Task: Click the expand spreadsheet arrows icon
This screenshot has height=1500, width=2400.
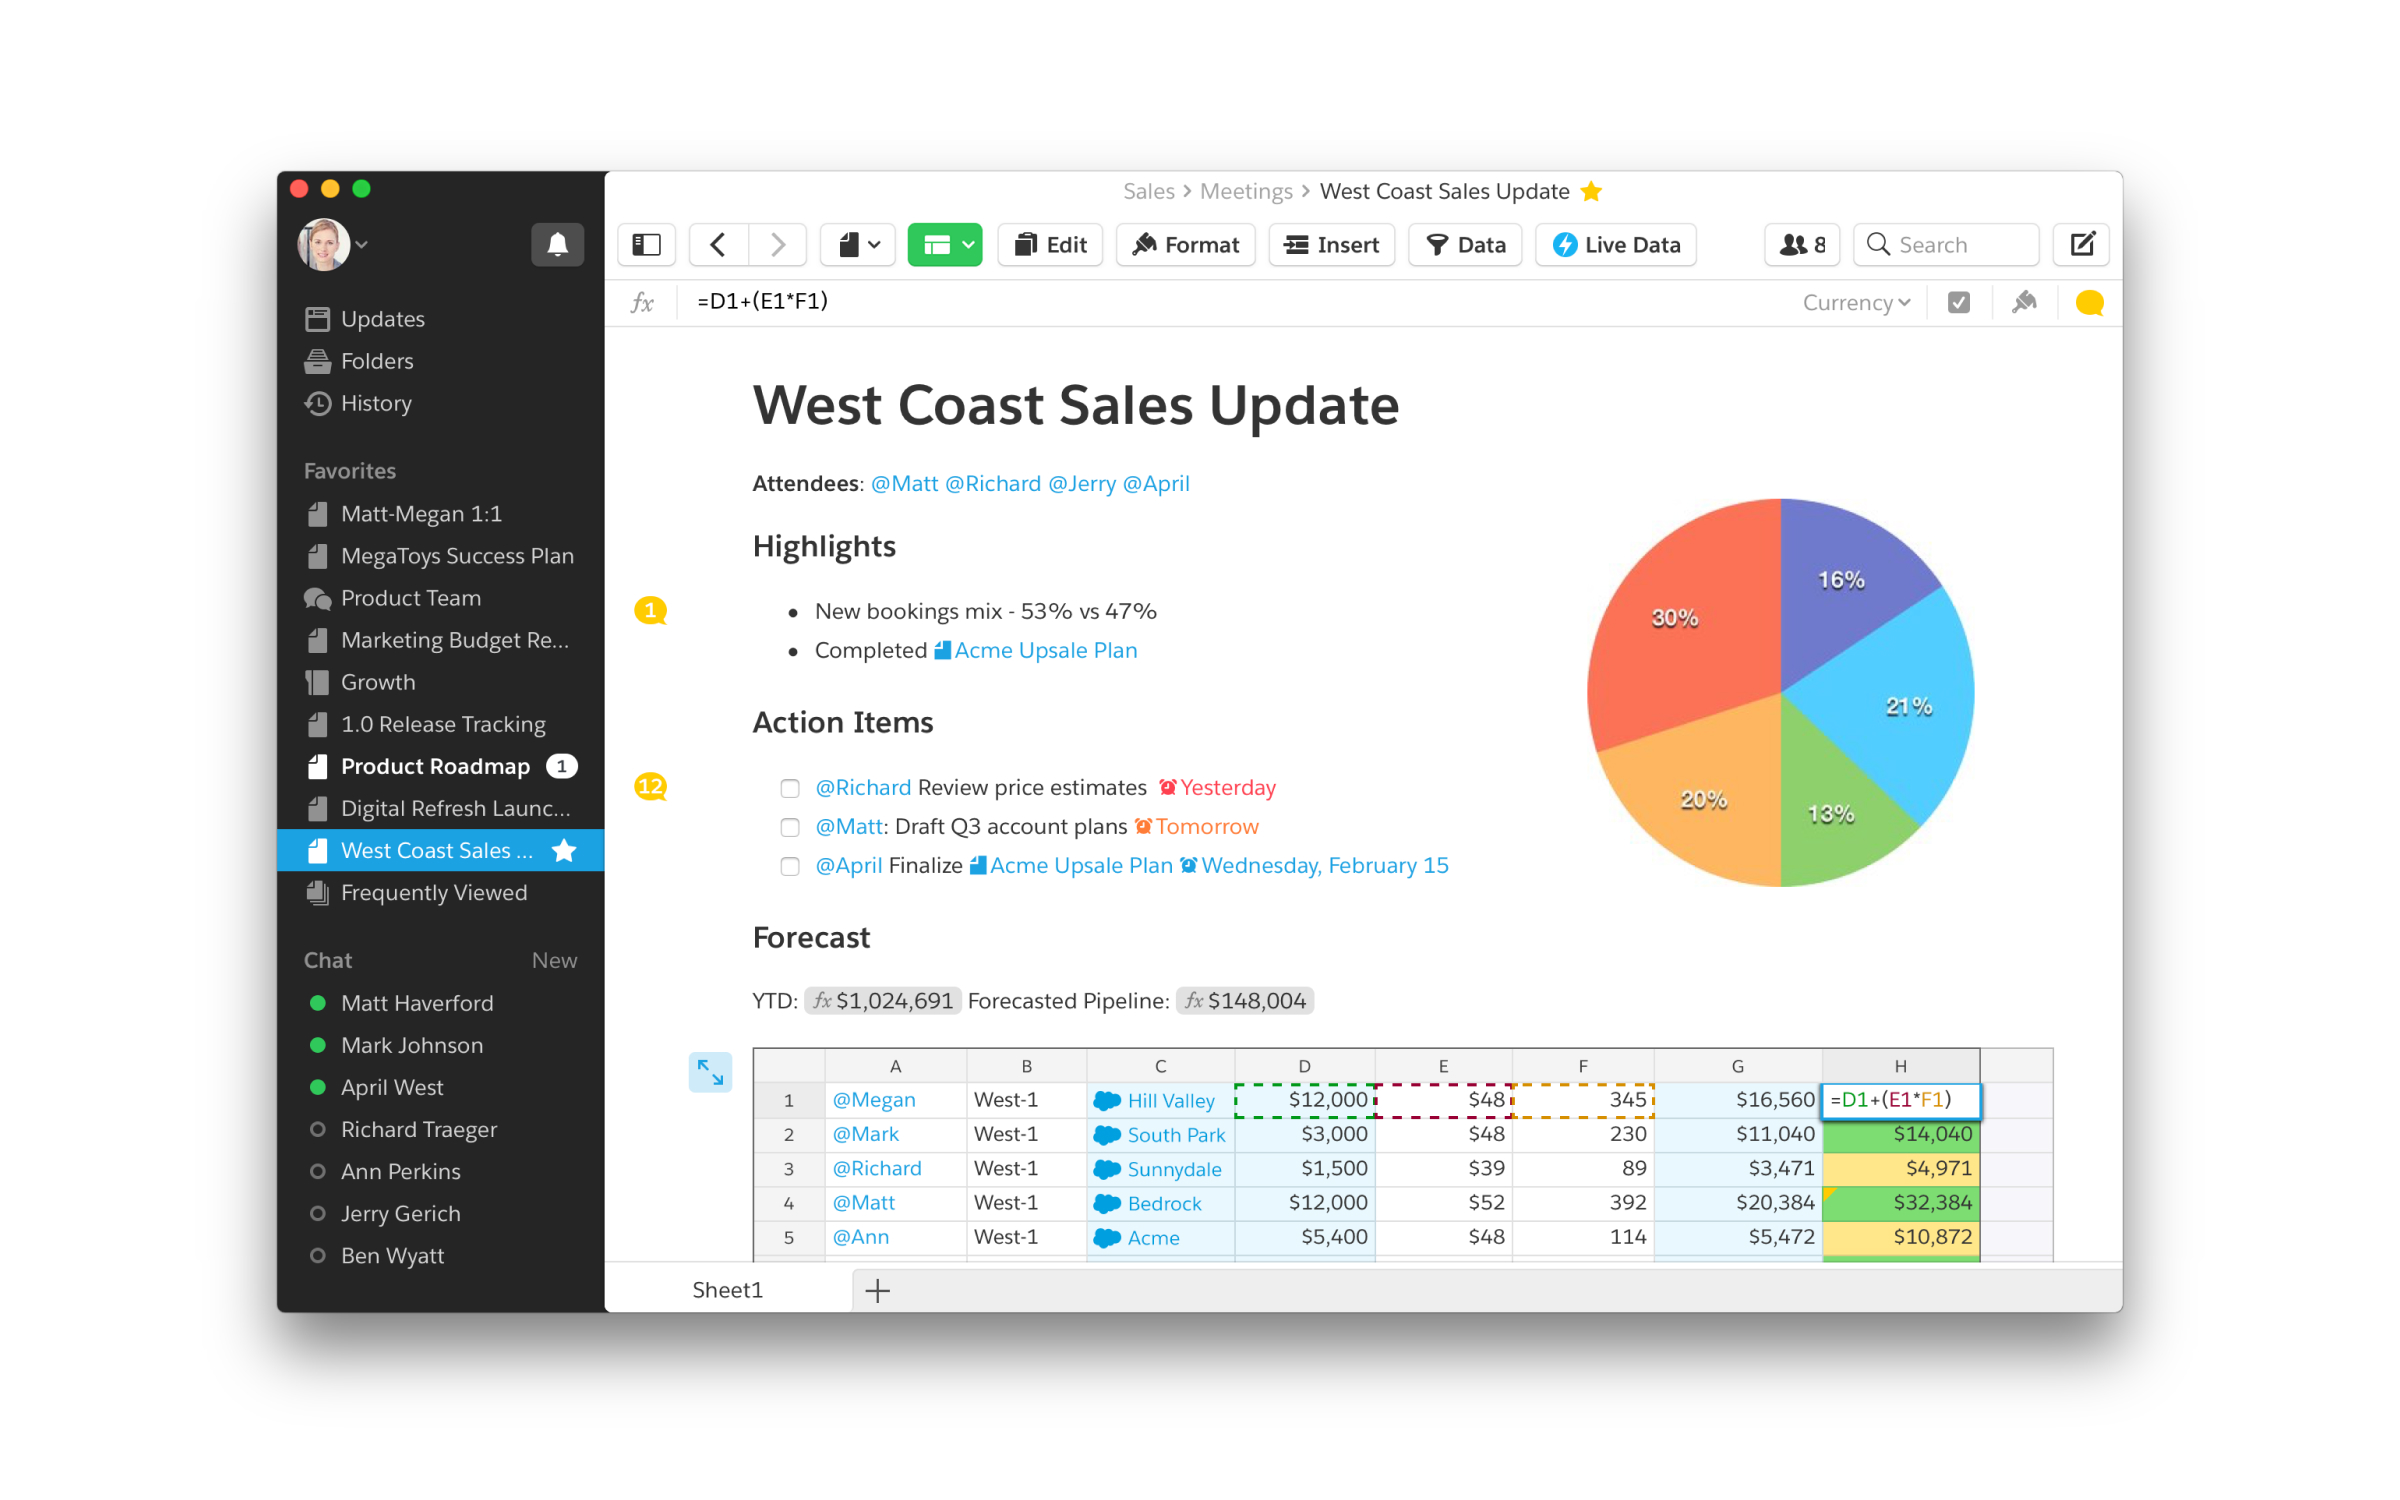Action: pos(710,1072)
